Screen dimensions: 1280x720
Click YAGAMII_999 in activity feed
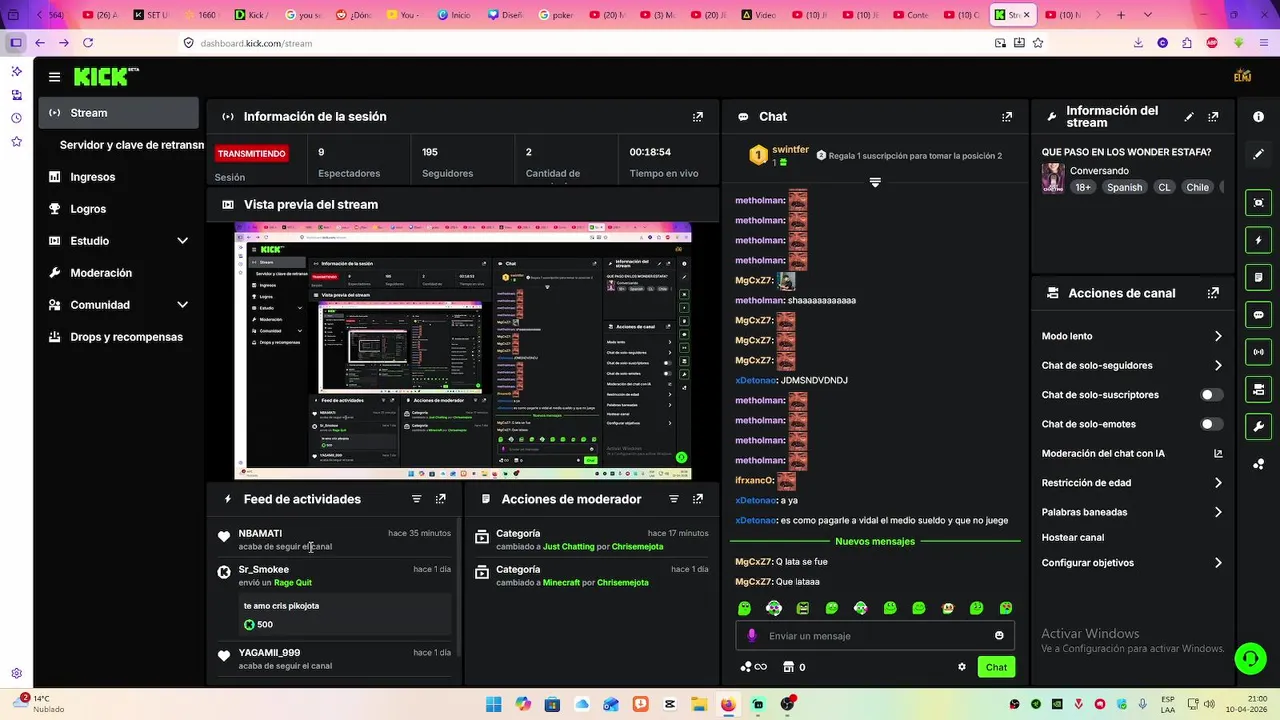[269, 653]
